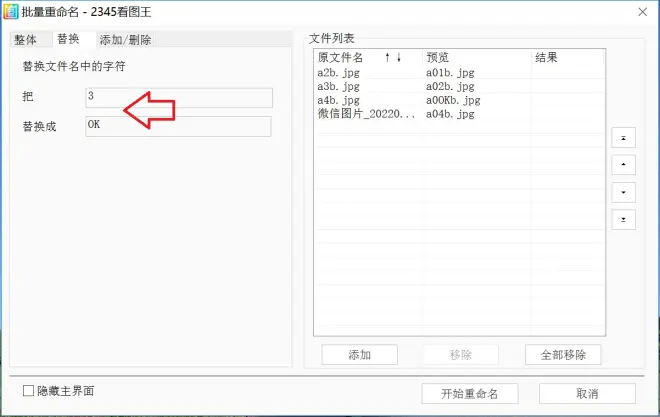Click the move-to-top arrow button
This screenshot has width=660, height=417.
pos(623,137)
